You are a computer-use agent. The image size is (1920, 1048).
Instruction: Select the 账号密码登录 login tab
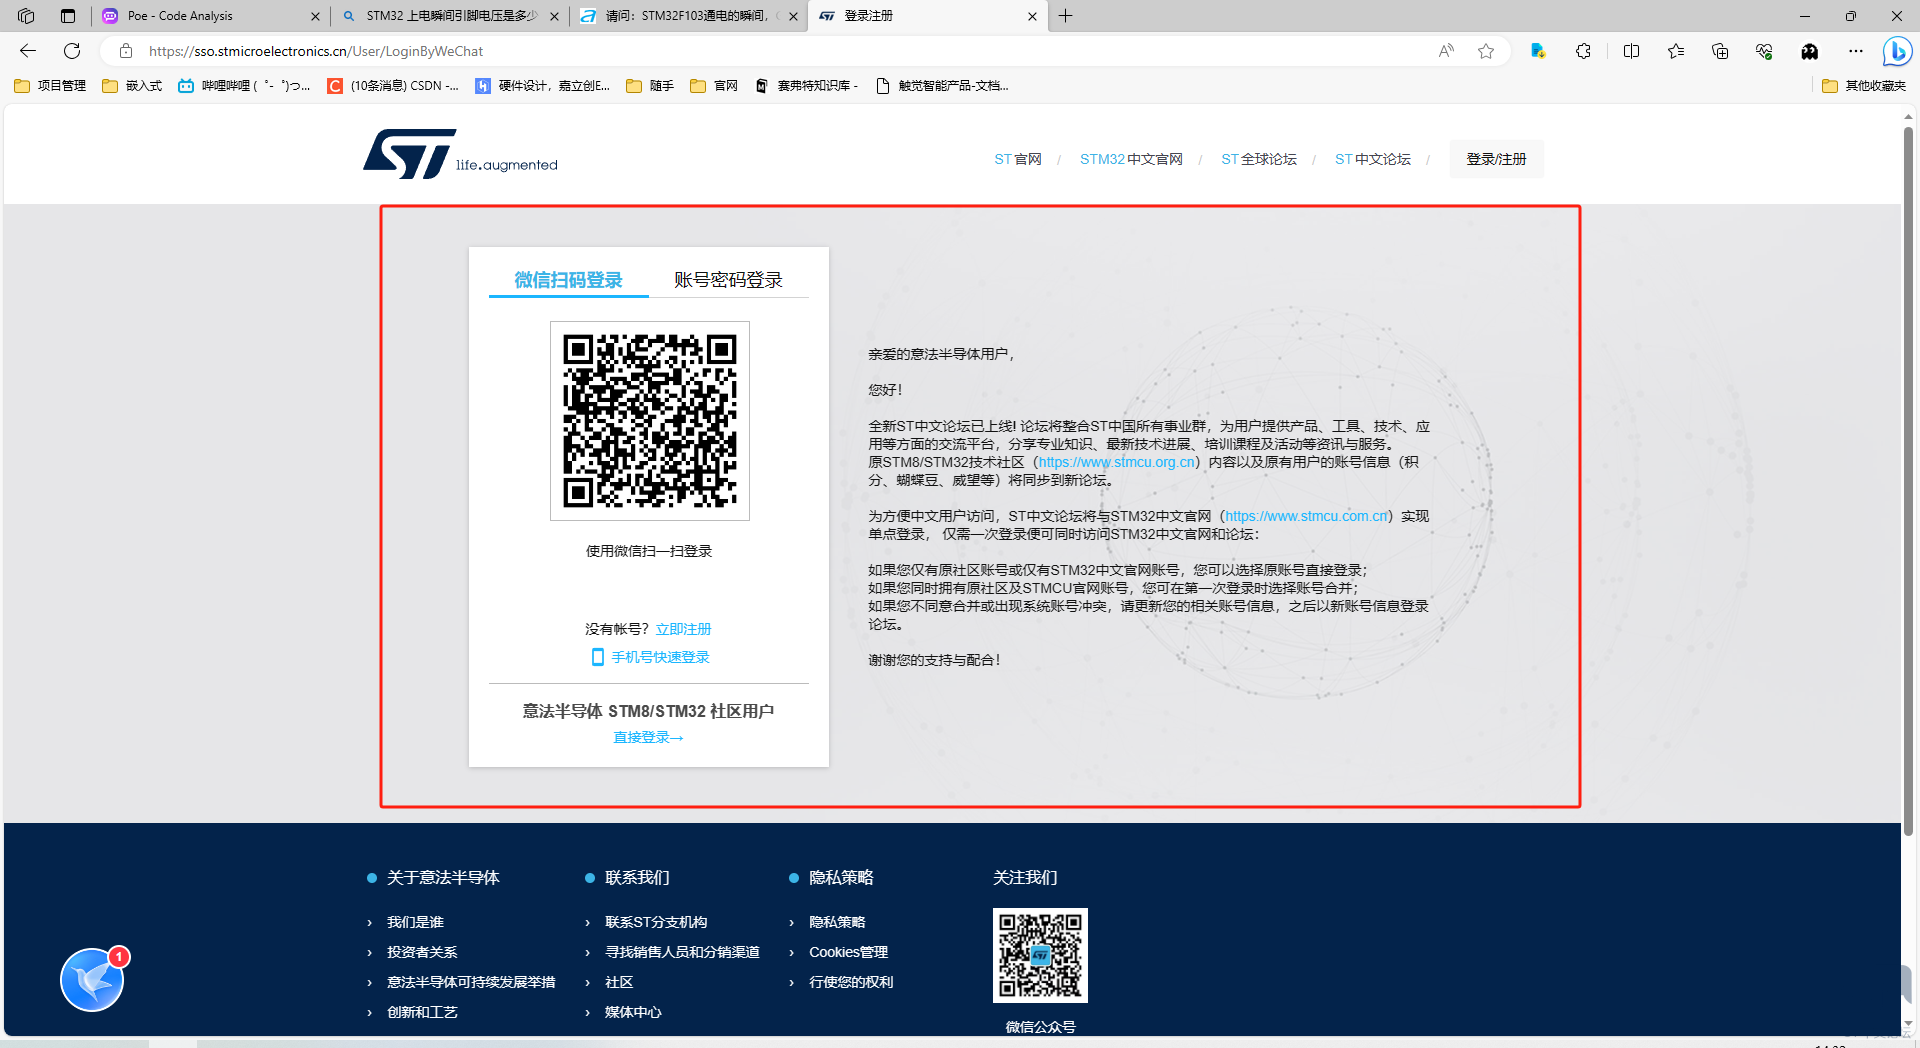point(728,280)
